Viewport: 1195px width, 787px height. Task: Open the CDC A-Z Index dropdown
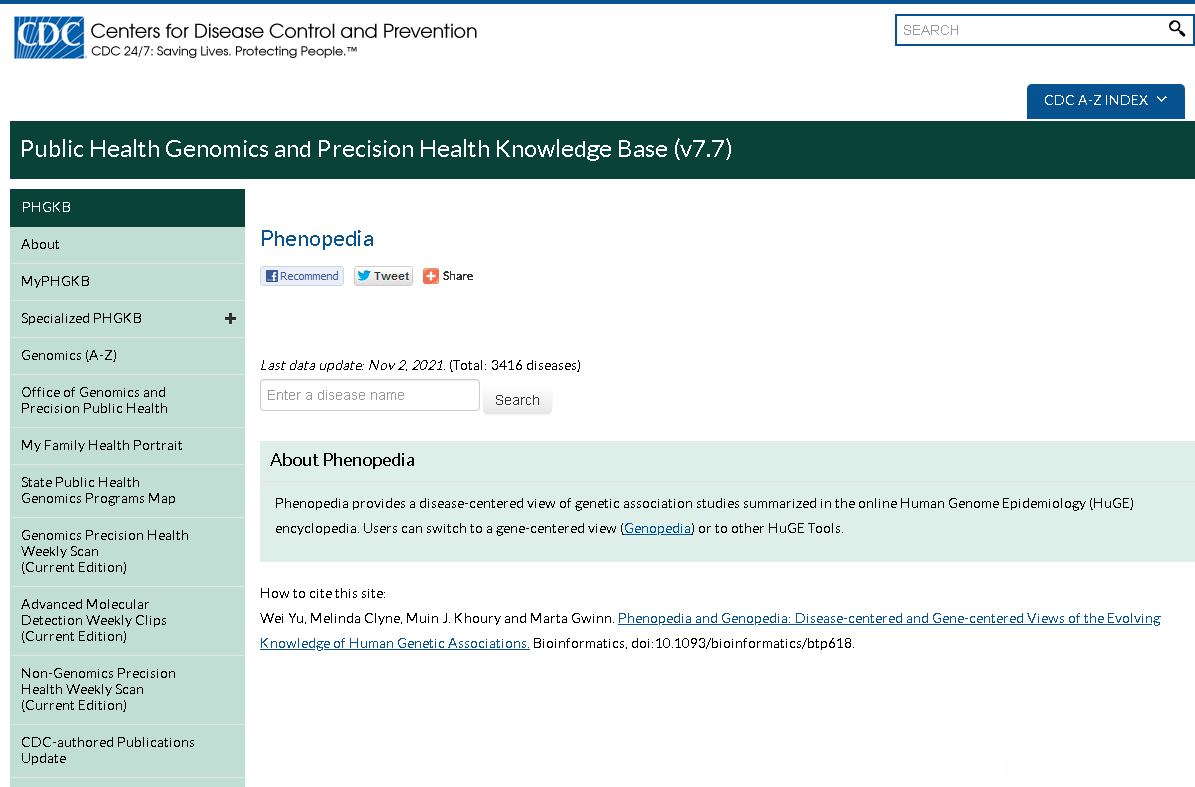1105,100
